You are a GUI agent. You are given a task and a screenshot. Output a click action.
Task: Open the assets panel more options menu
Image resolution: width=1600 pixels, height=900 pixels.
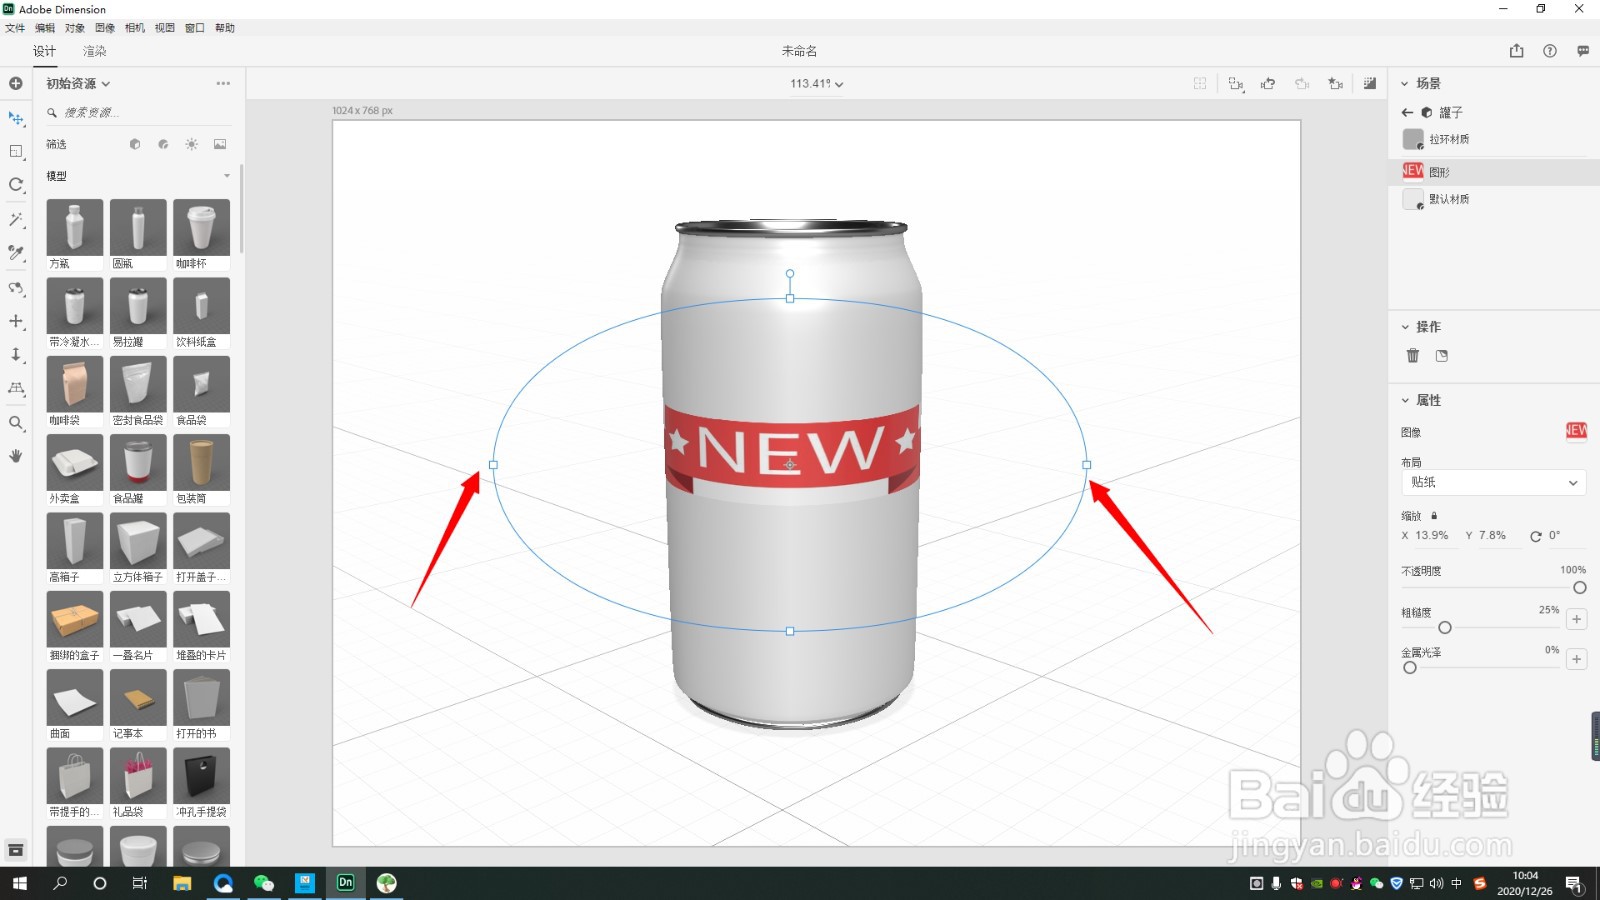223,83
